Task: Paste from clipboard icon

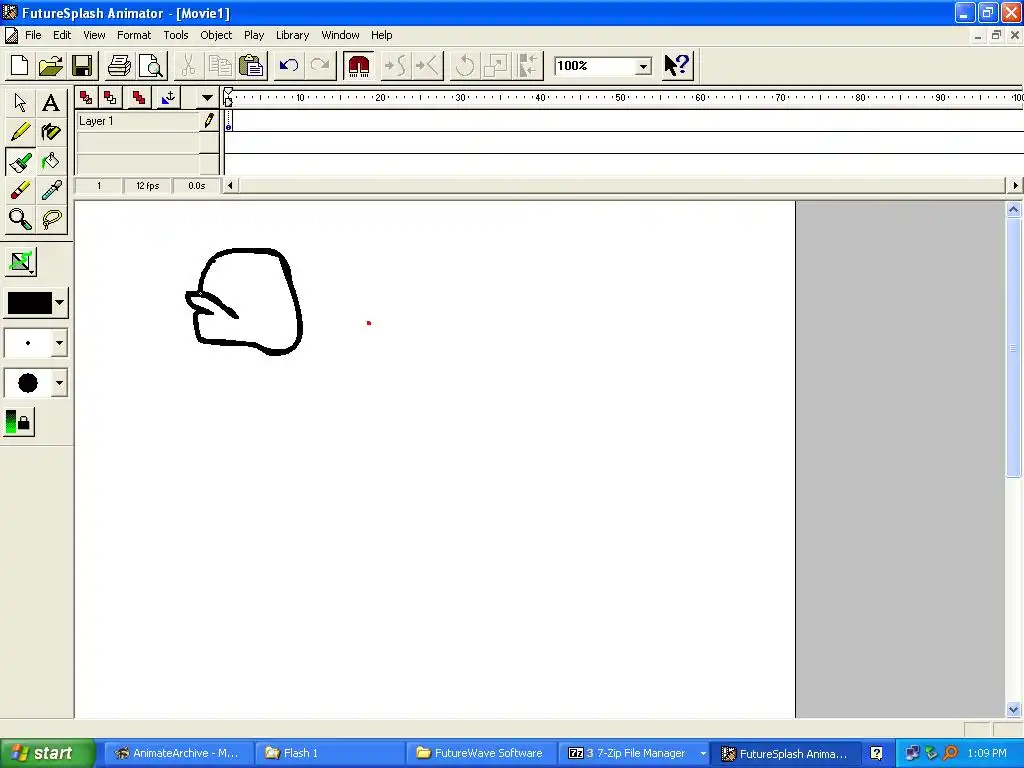Action: (251, 65)
